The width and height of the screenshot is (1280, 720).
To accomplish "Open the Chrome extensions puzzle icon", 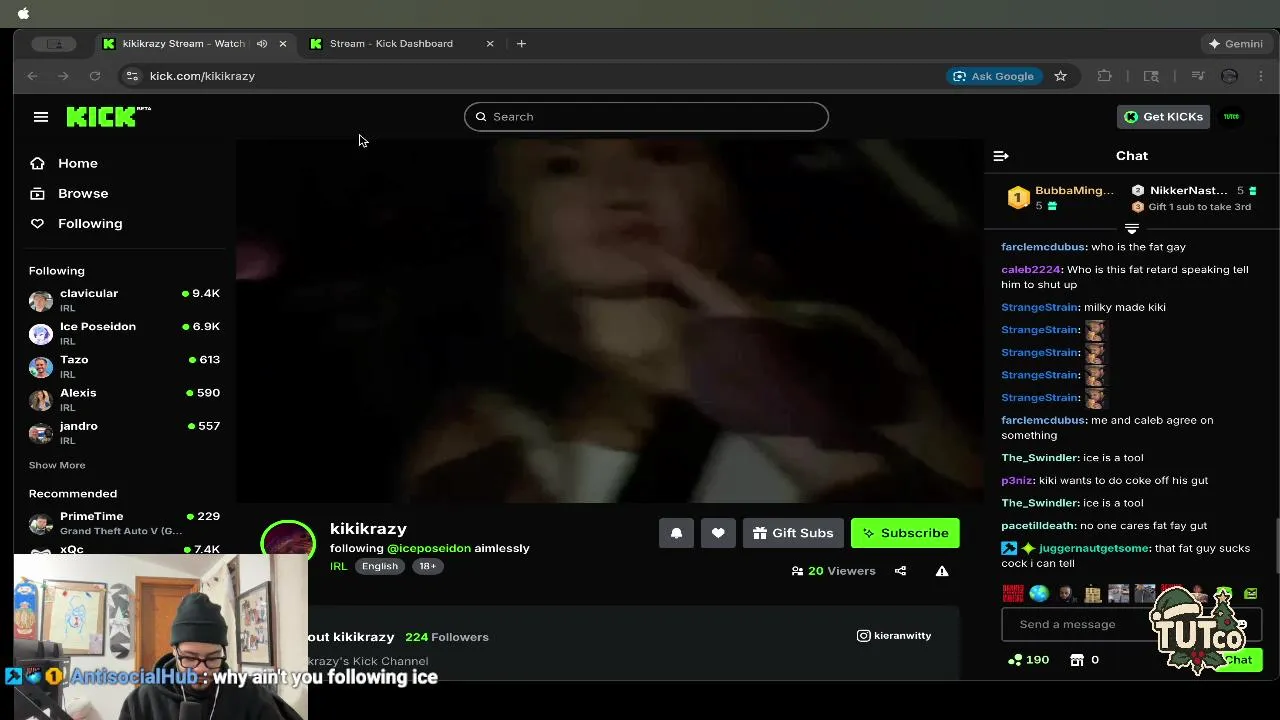I will pyautogui.click(x=1105, y=76).
